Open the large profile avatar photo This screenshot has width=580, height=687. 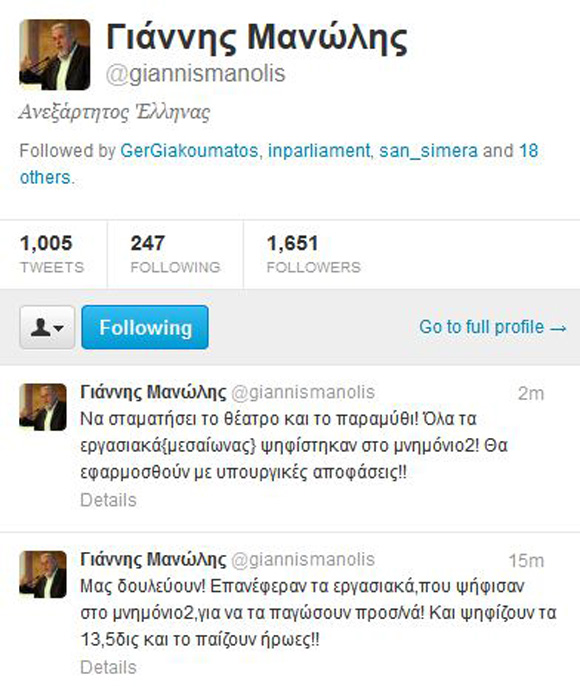pyautogui.click(x=55, y=55)
